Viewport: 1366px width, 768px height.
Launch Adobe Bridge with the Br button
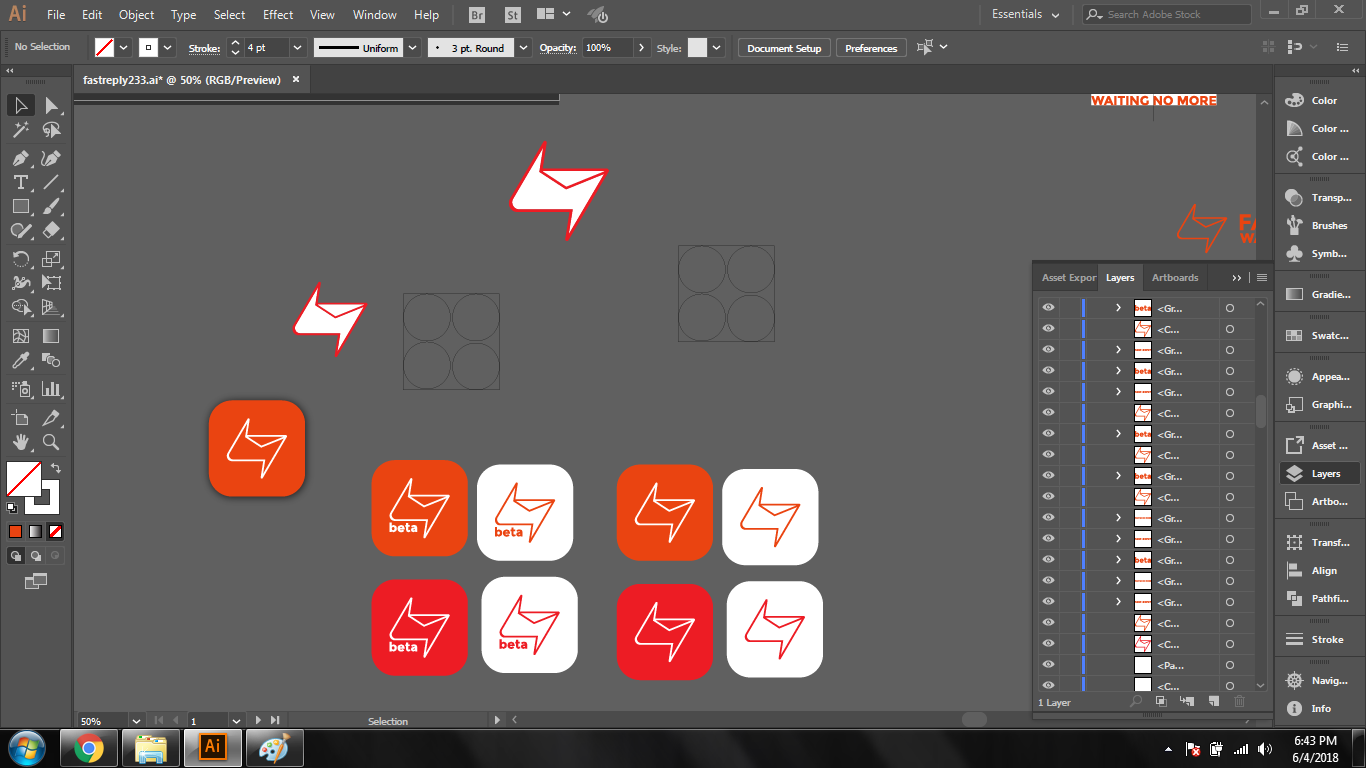(x=477, y=15)
